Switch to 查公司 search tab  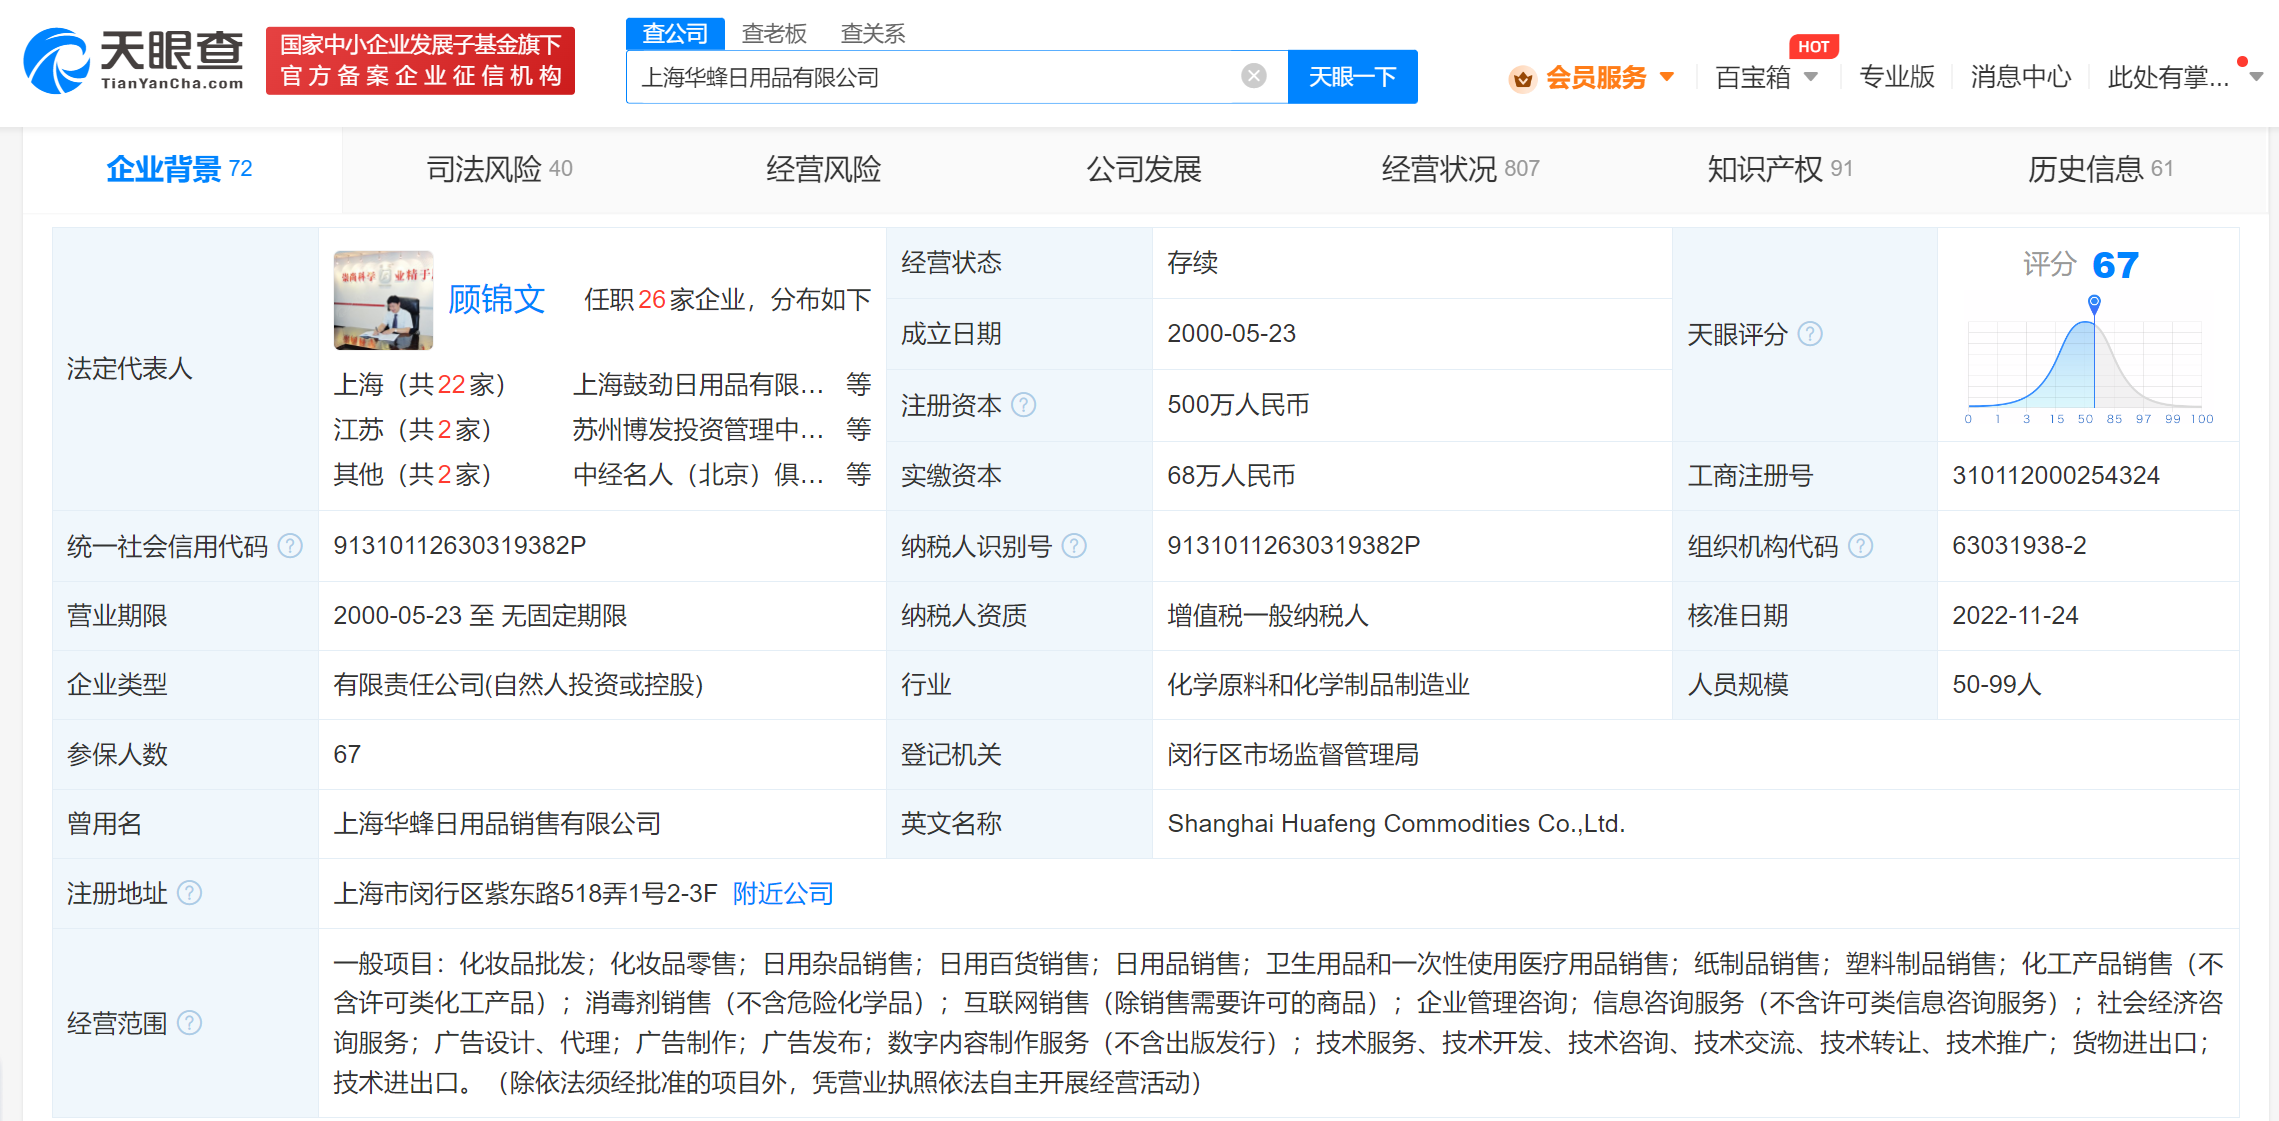point(675,34)
